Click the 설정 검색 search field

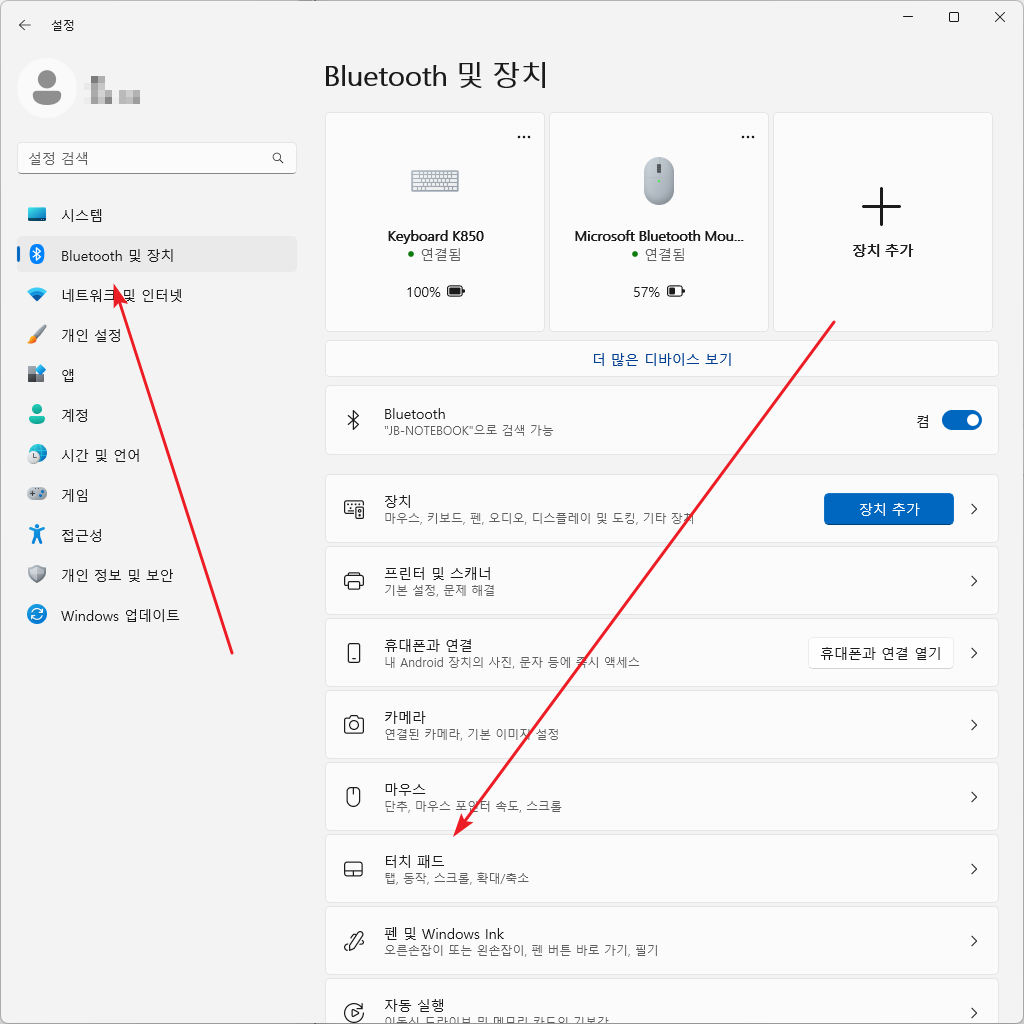pyautogui.click(x=157, y=158)
